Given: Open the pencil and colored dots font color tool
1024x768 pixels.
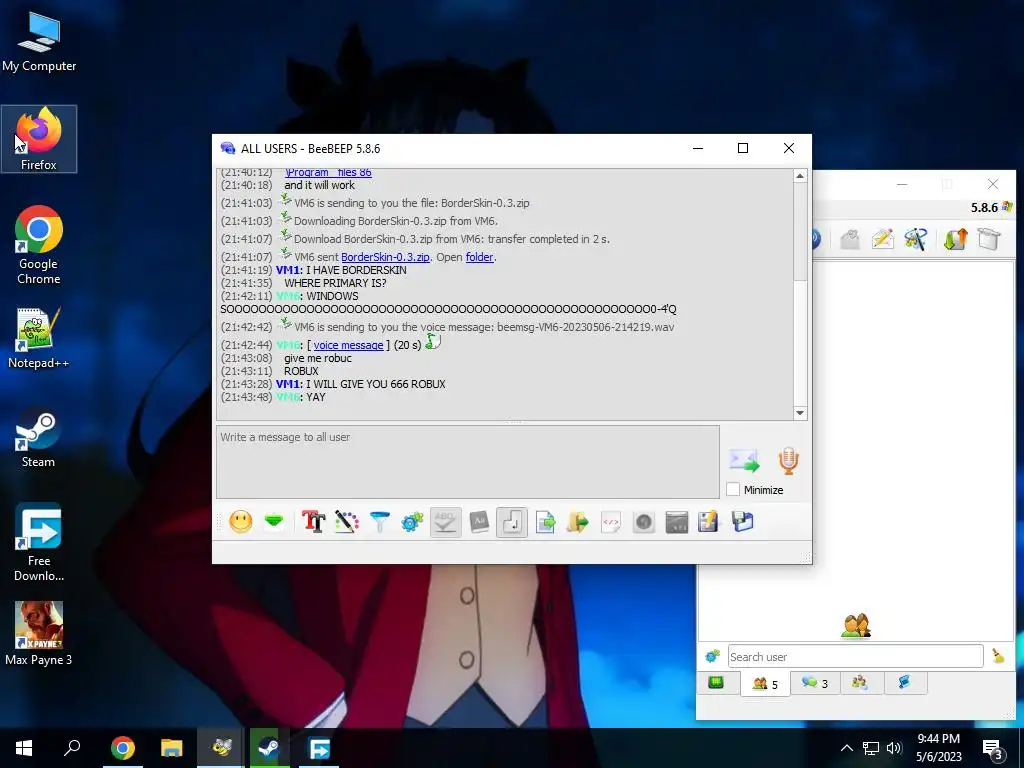Looking at the screenshot, I should pyautogui.click(x=347, y=522).
